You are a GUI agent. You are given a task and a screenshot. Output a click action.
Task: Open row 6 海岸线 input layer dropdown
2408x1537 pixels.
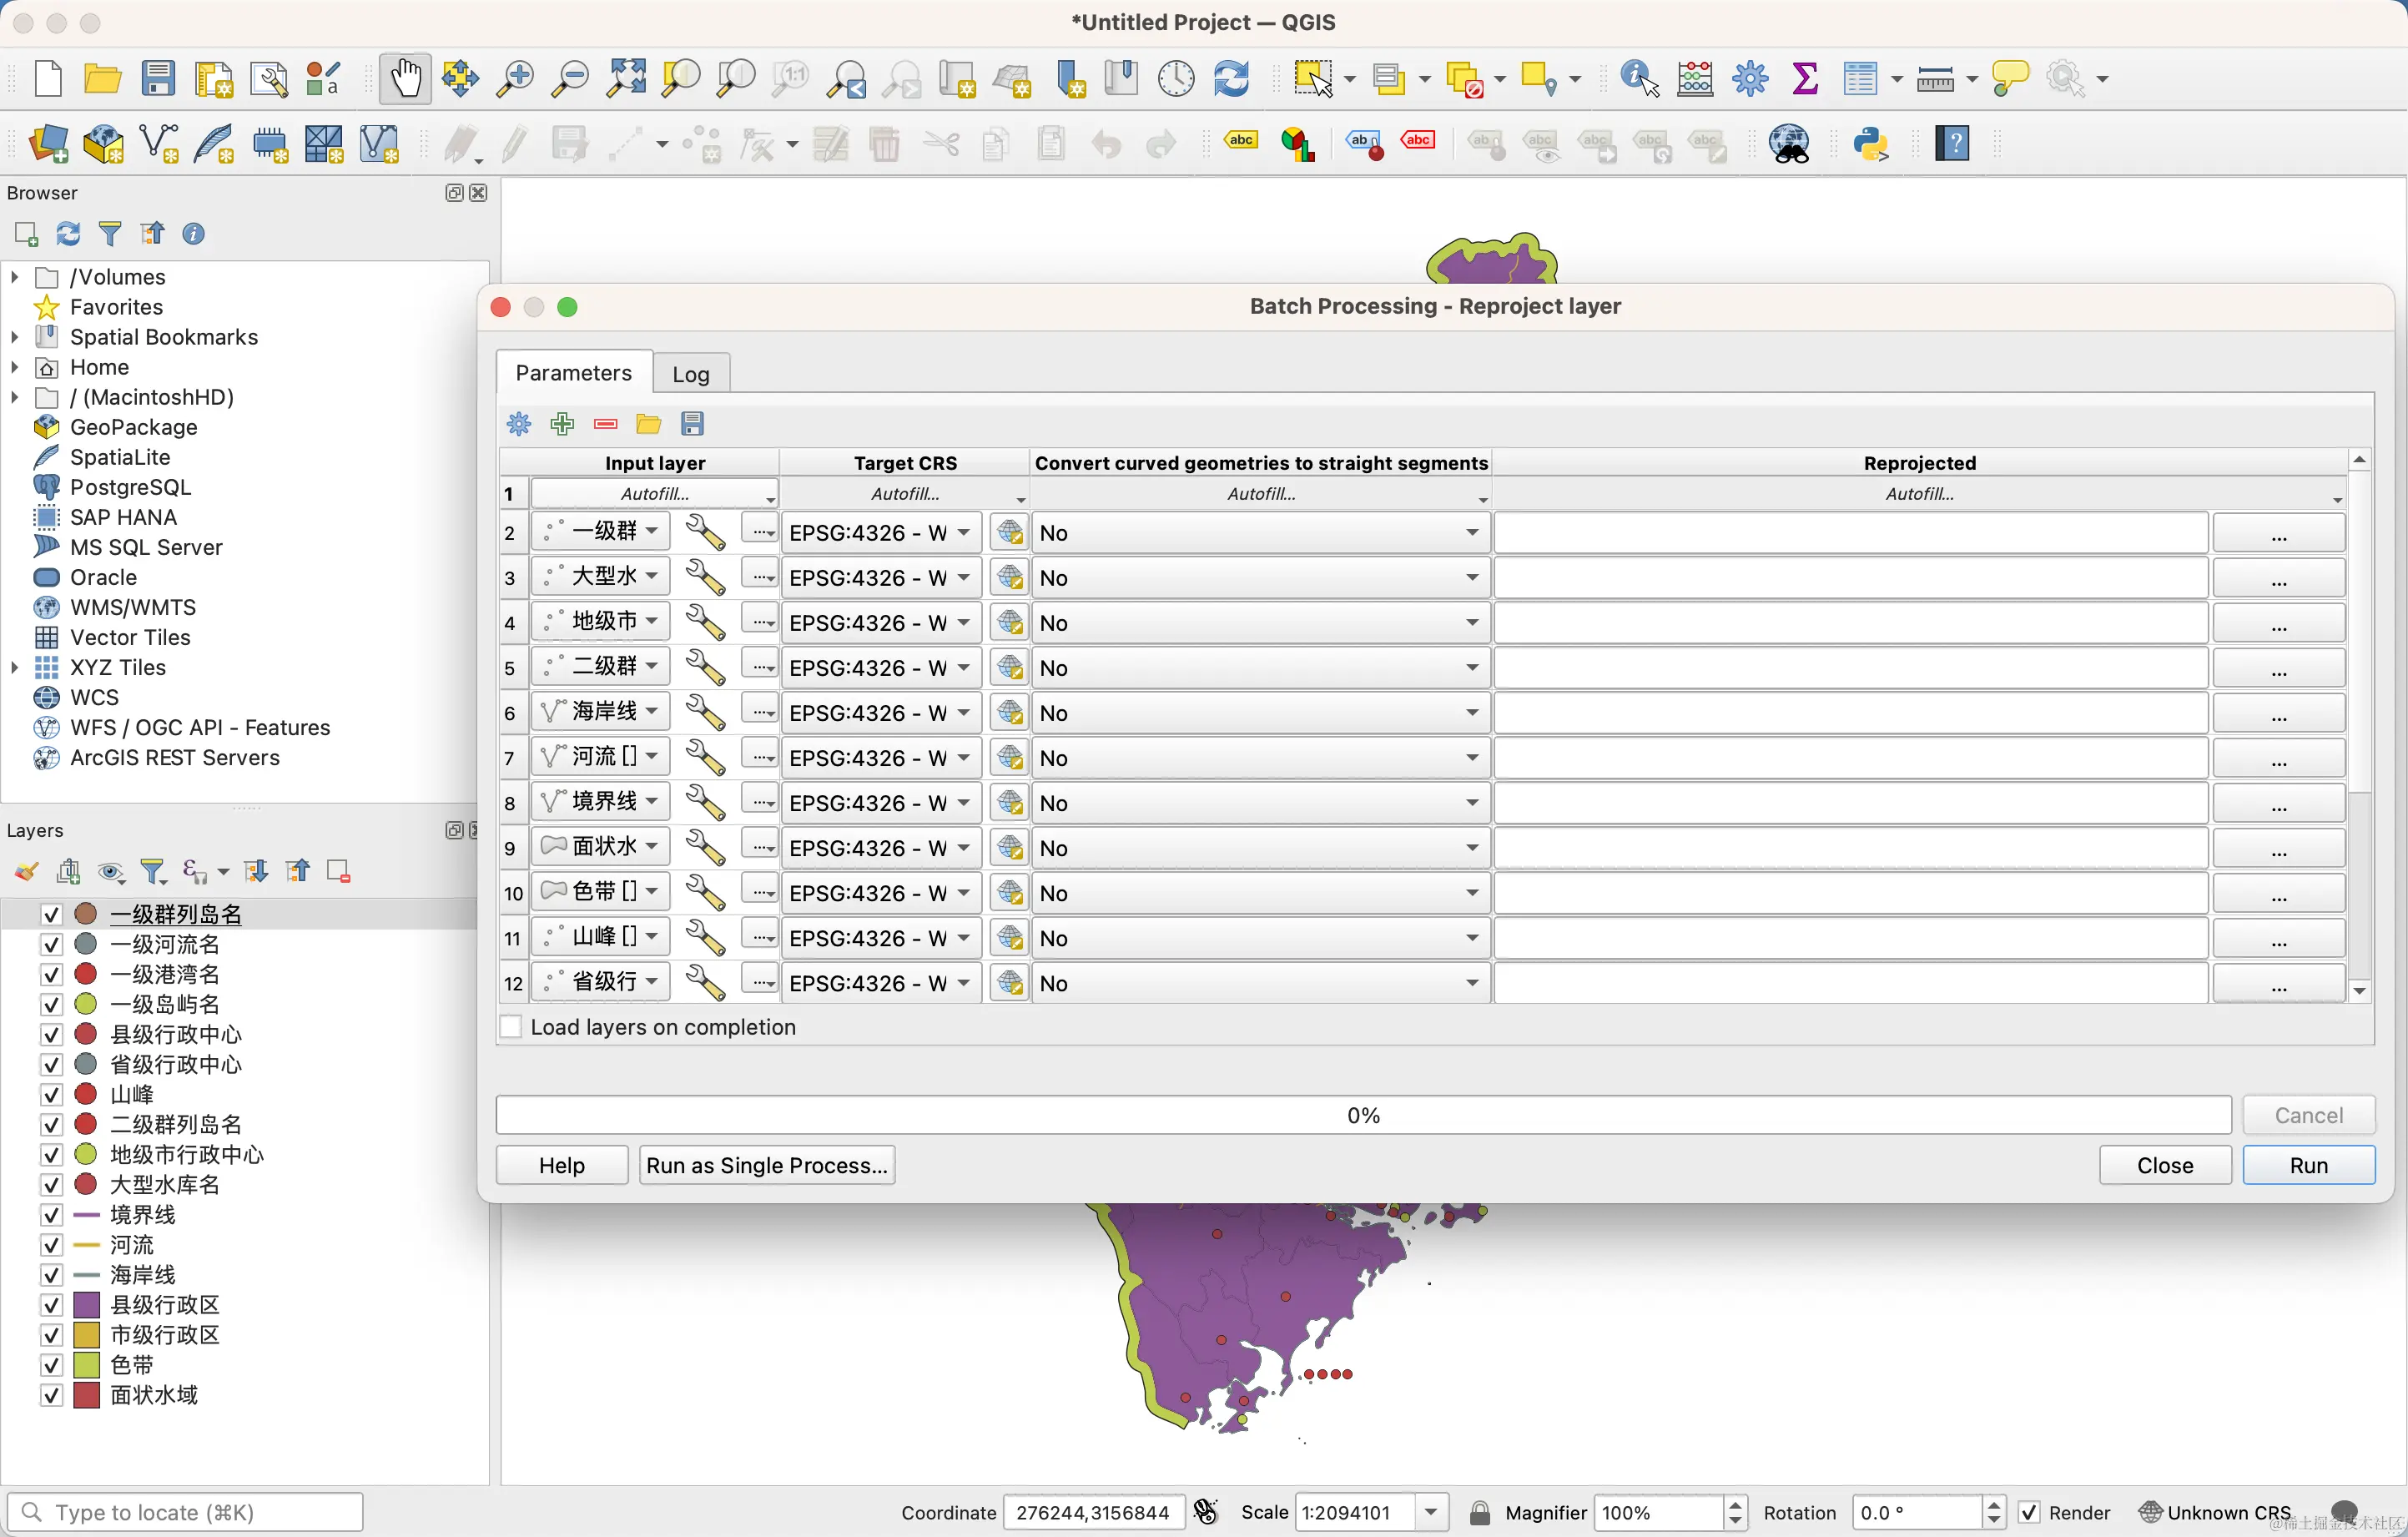[x=601, y=712]
